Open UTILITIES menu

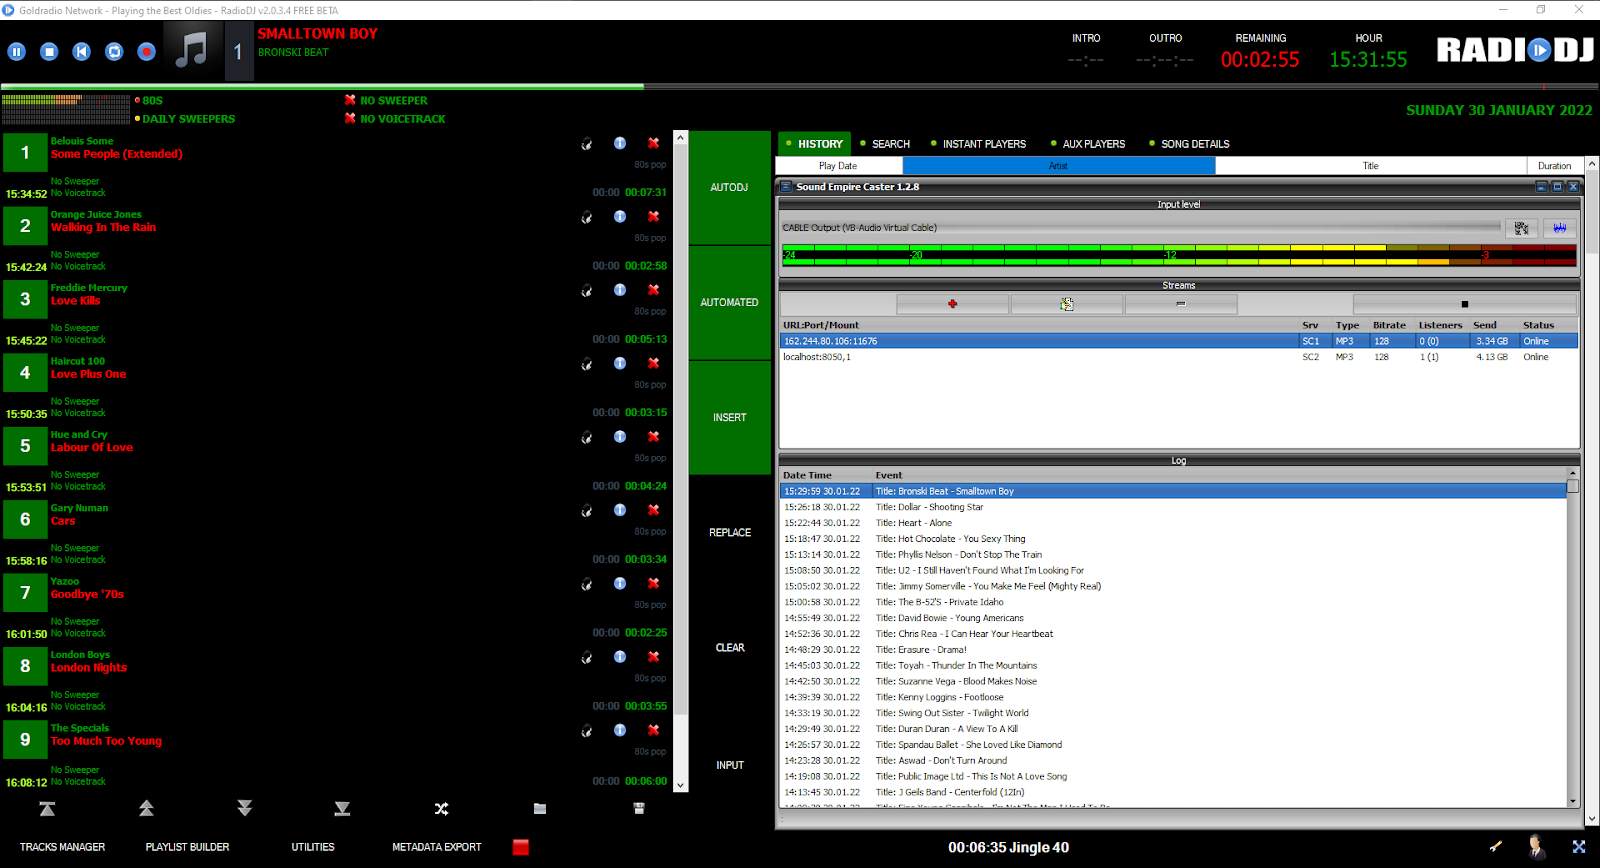(313, 847)
